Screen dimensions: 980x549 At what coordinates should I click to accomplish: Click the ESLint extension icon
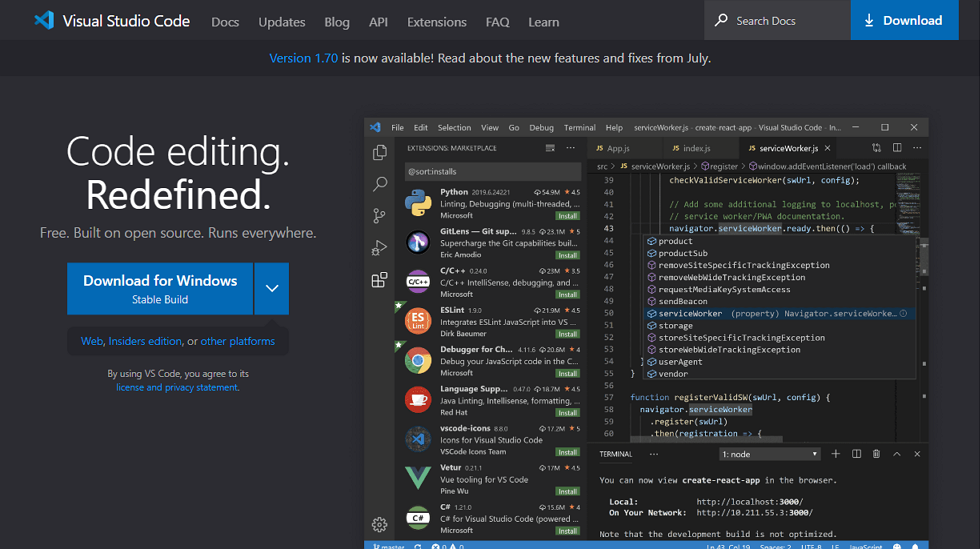(418, 321)
